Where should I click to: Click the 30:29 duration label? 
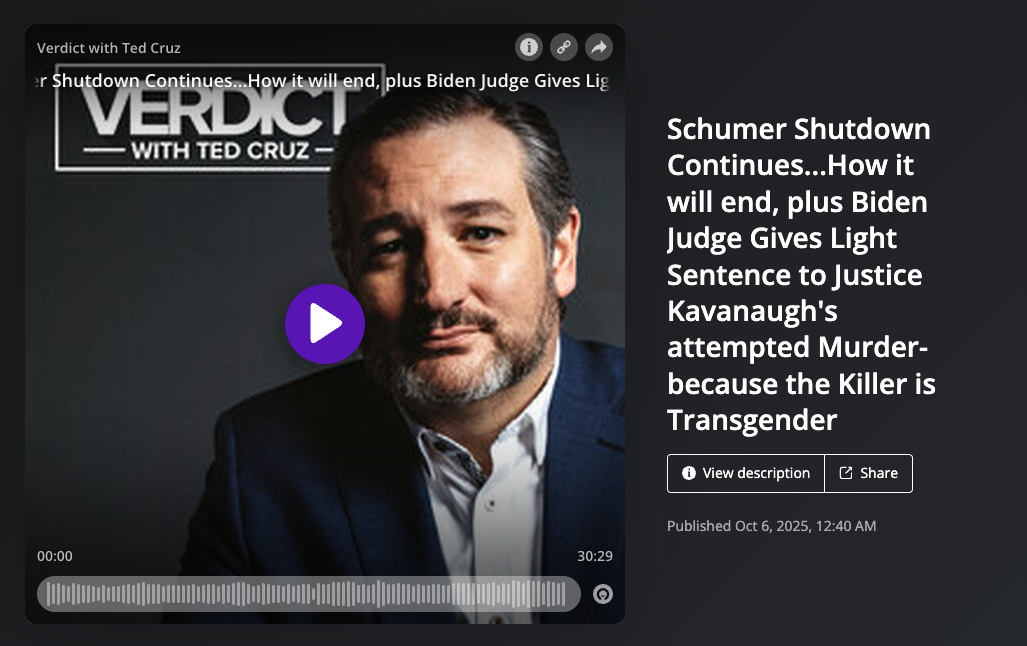point(595,556)
